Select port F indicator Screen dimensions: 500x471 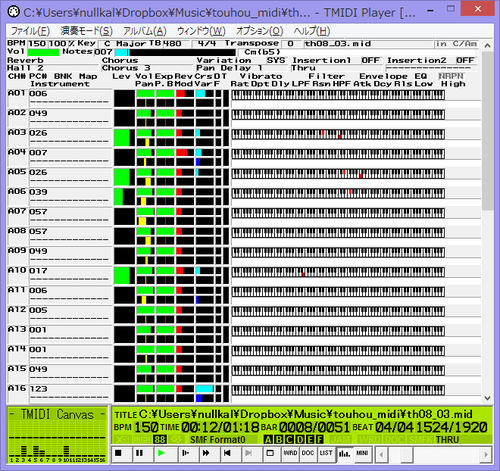319,440
